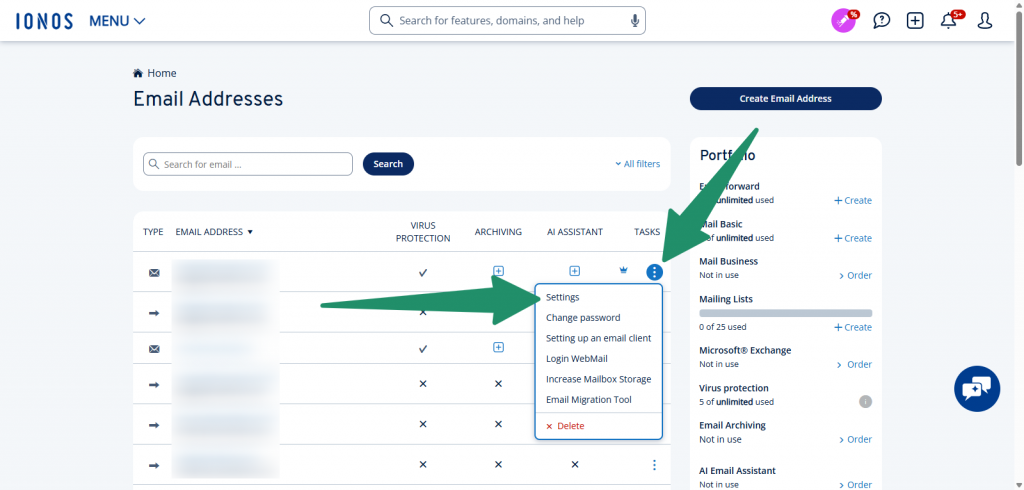
Task: Add archiving via plus icon in crown row
Action: click(x=498, y=270)
